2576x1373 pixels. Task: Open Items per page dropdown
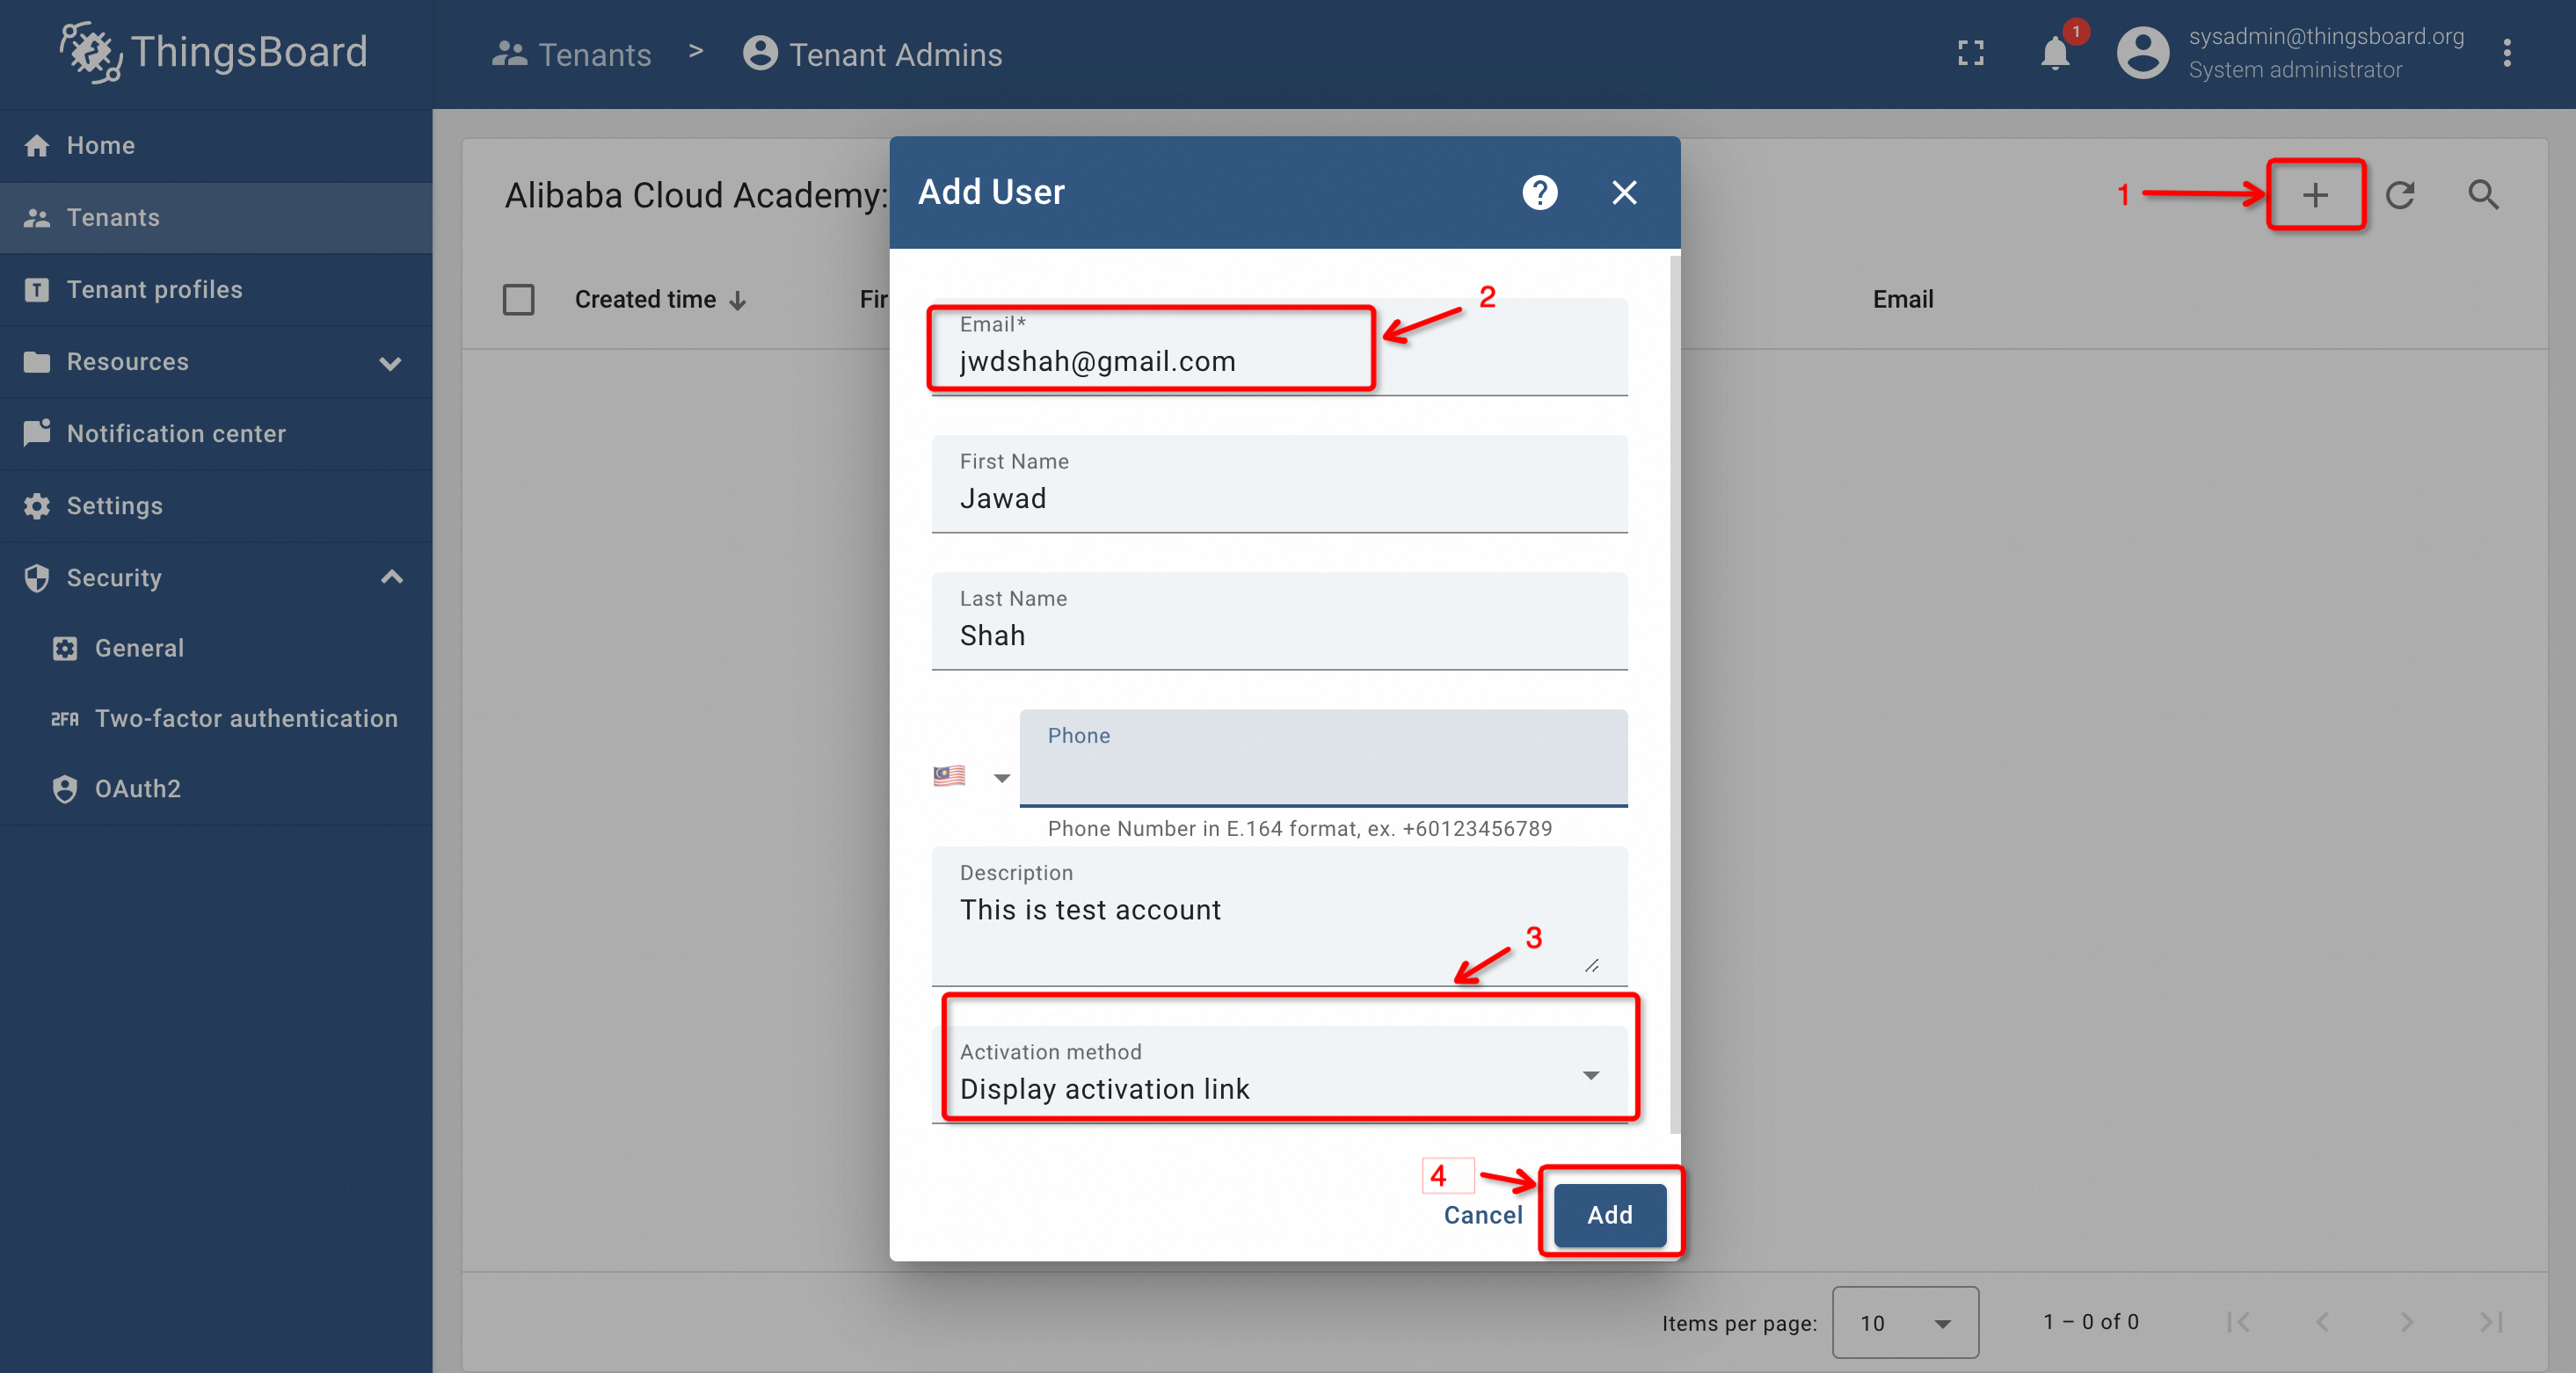(1904, 1322)
